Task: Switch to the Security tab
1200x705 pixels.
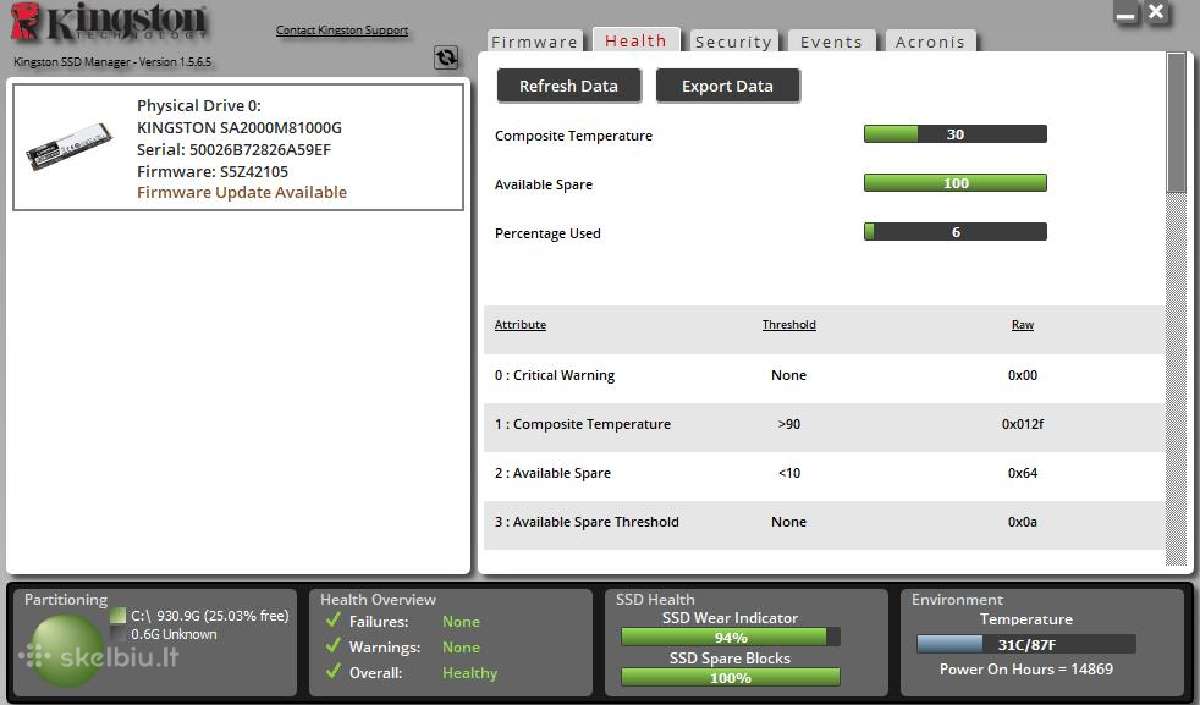Action: pos(733,42)
